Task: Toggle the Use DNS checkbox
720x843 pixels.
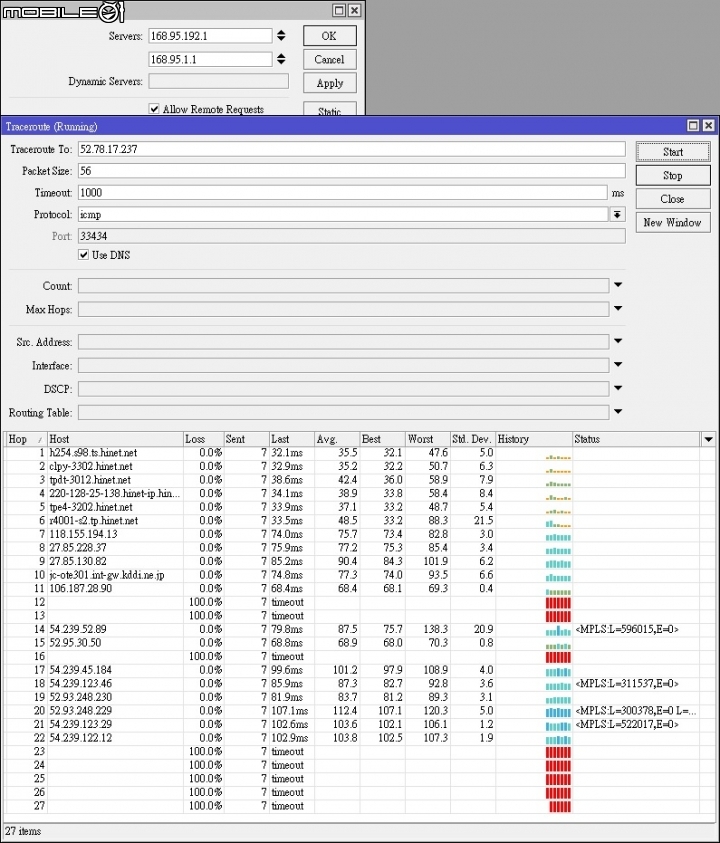Action: (83, 255)
